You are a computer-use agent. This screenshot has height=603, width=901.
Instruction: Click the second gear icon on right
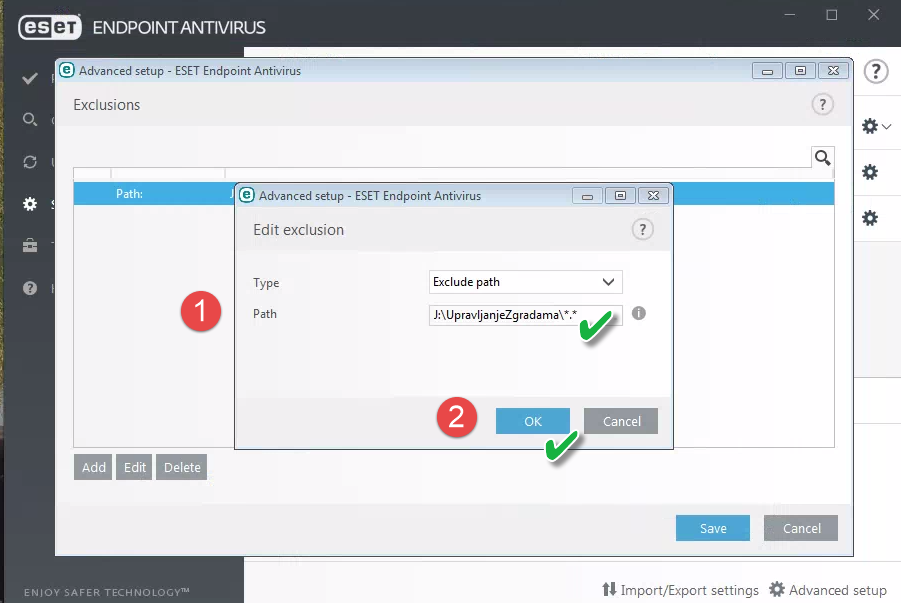pos(870,172)
